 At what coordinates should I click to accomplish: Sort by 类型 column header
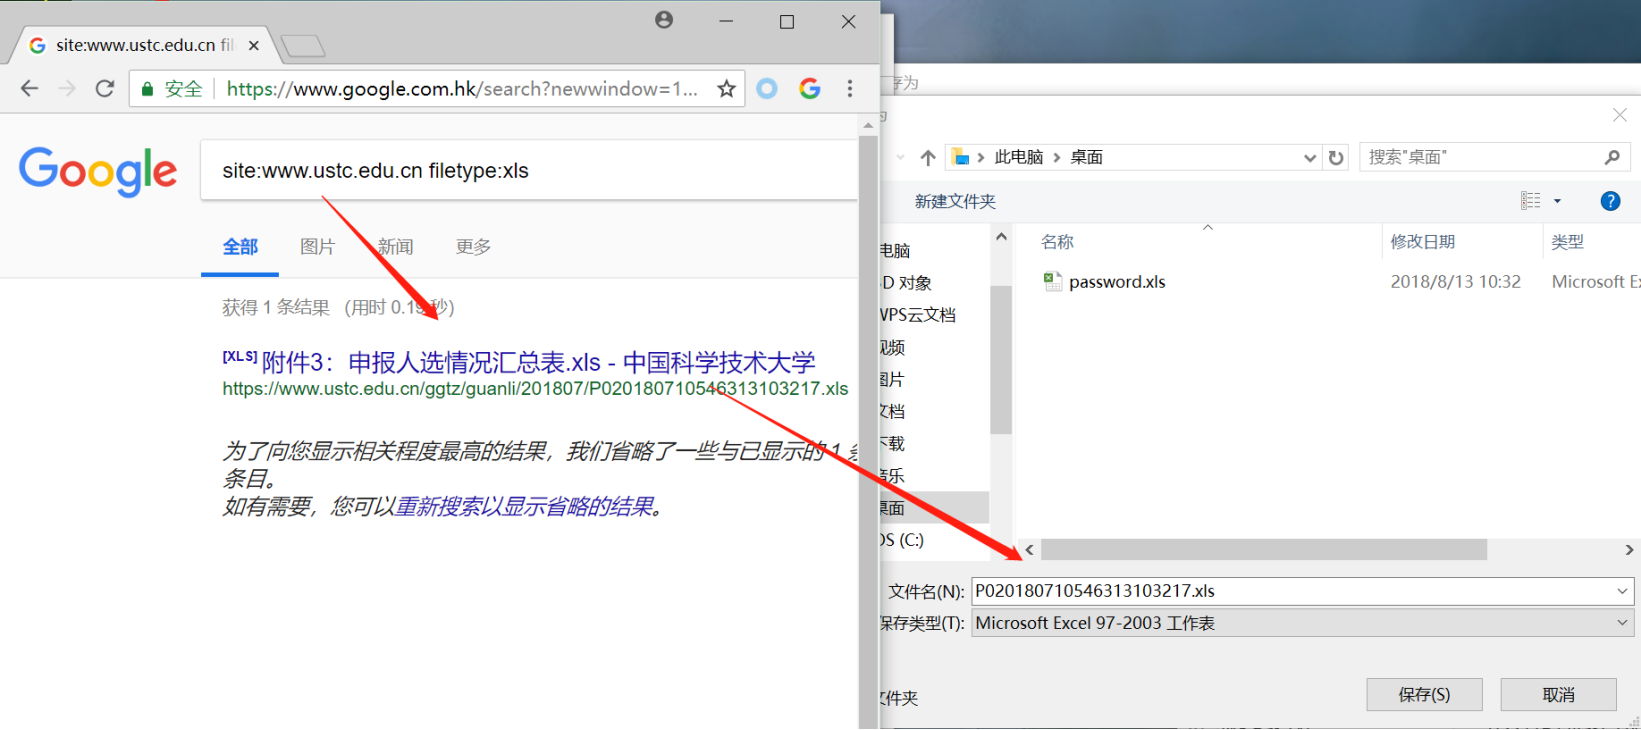(1567, 242)
